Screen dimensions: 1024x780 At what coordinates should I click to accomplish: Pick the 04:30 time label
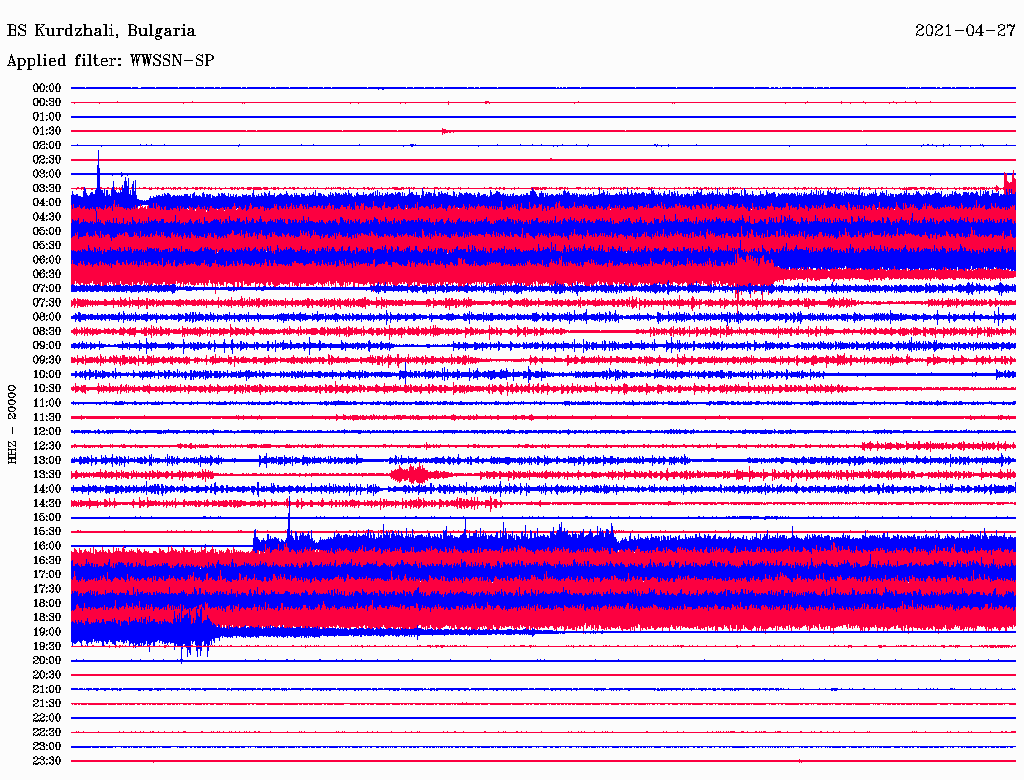[47, 217]
